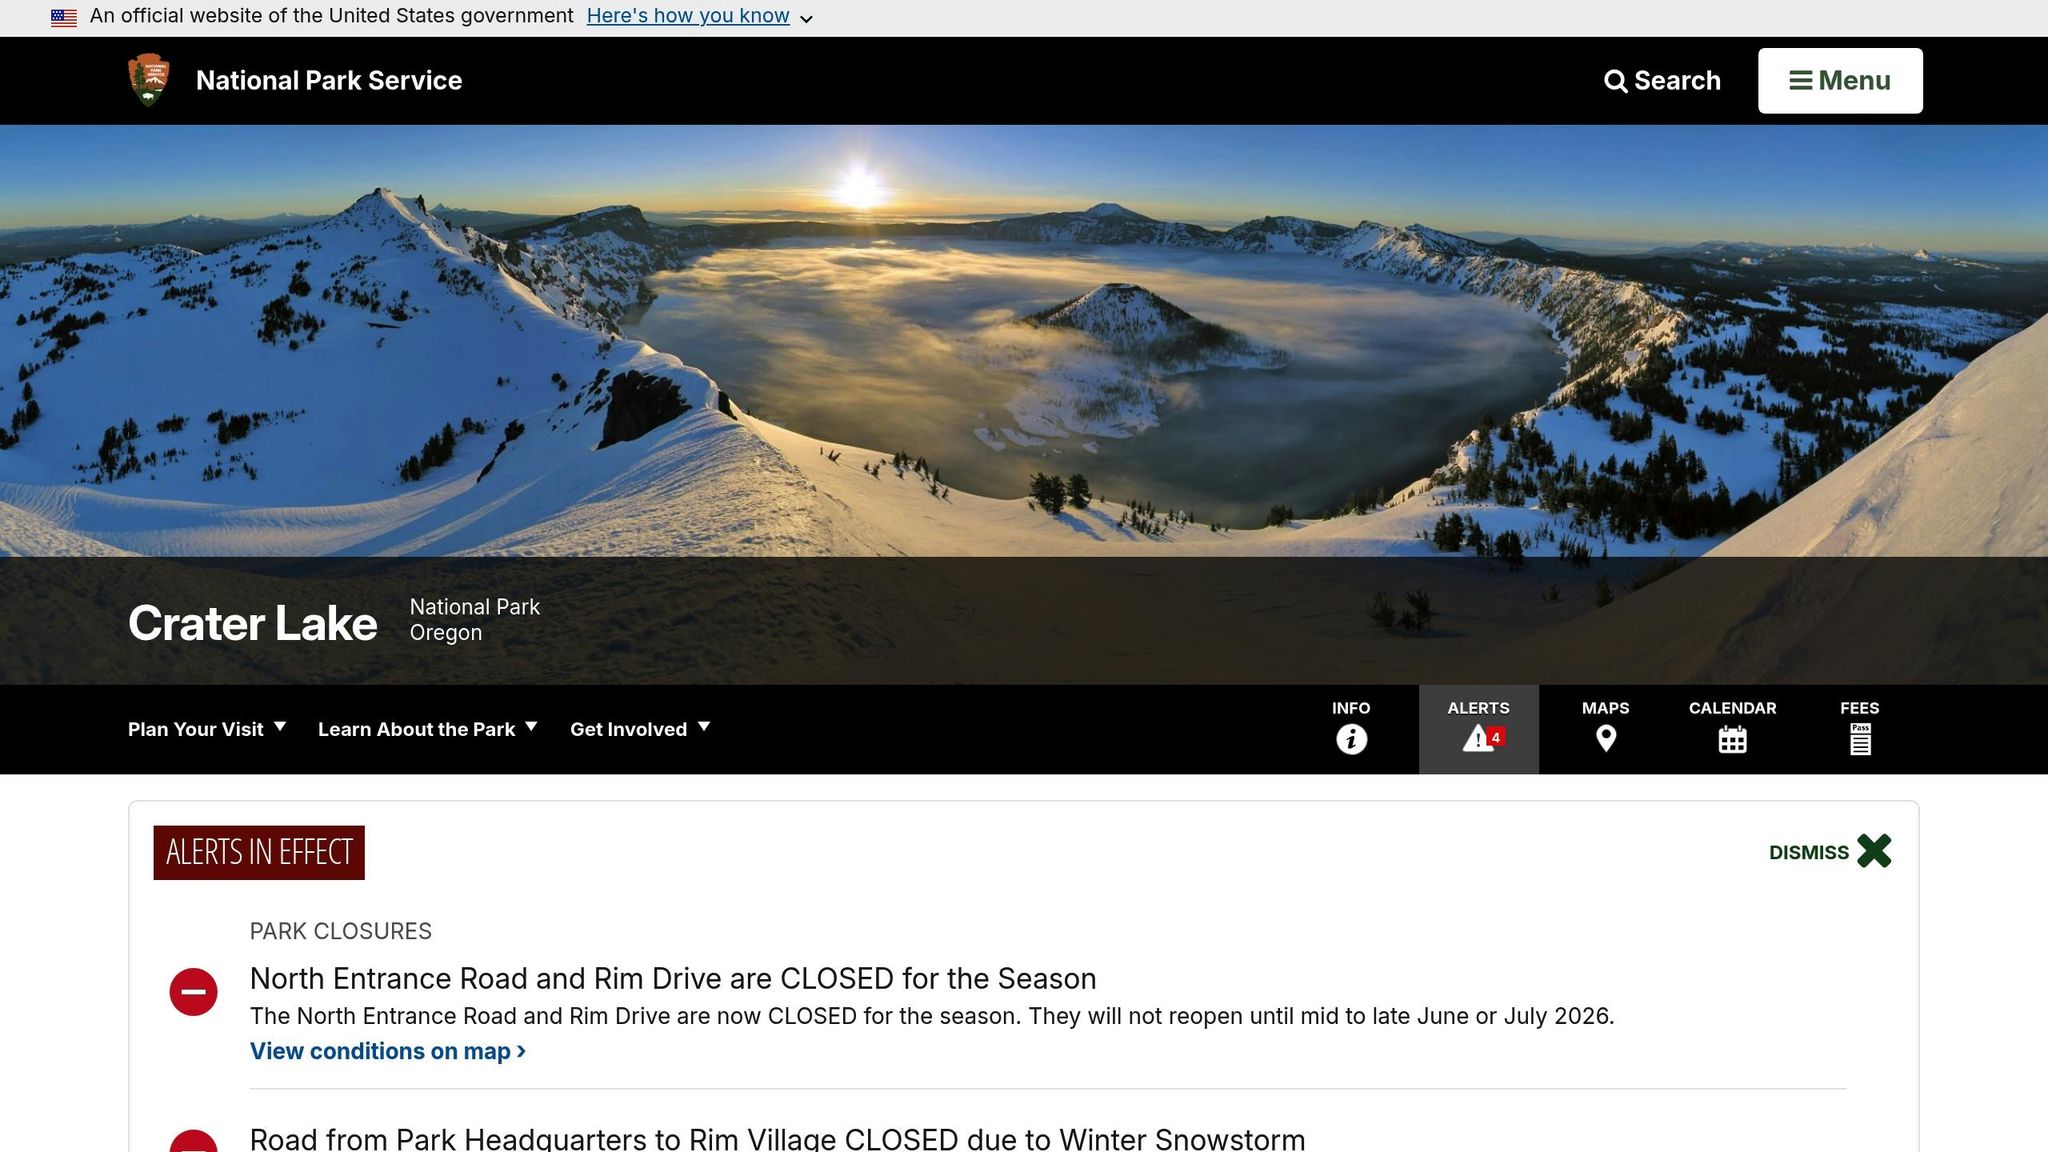Open the Fees pass icon
This screenshot has width=2048, height=1152.
pos(1860,739)
